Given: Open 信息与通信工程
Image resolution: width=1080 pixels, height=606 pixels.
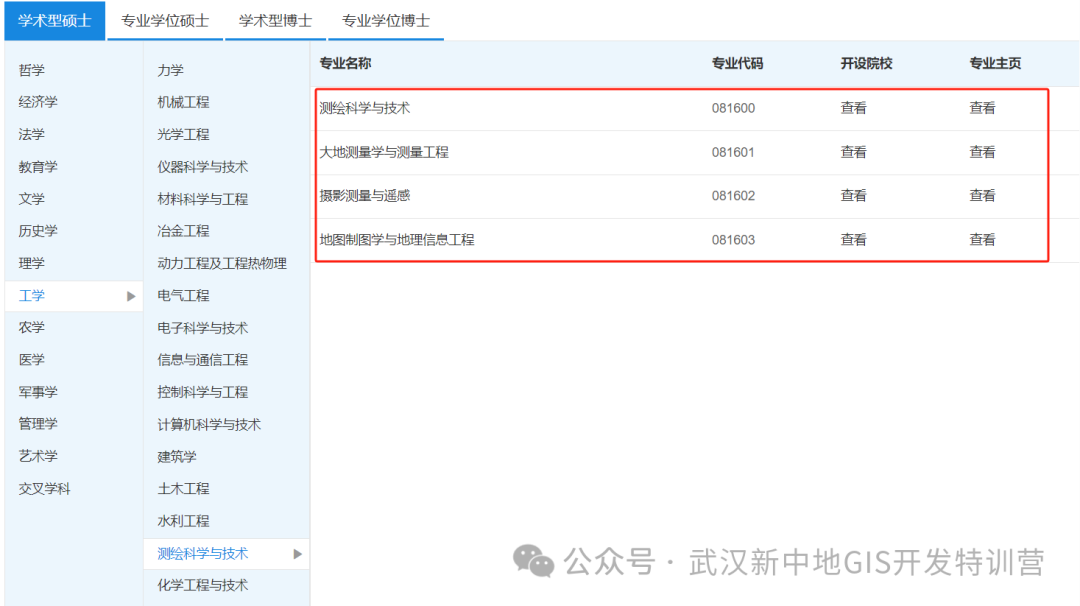Looking at the screenshot, I should 202,359.
